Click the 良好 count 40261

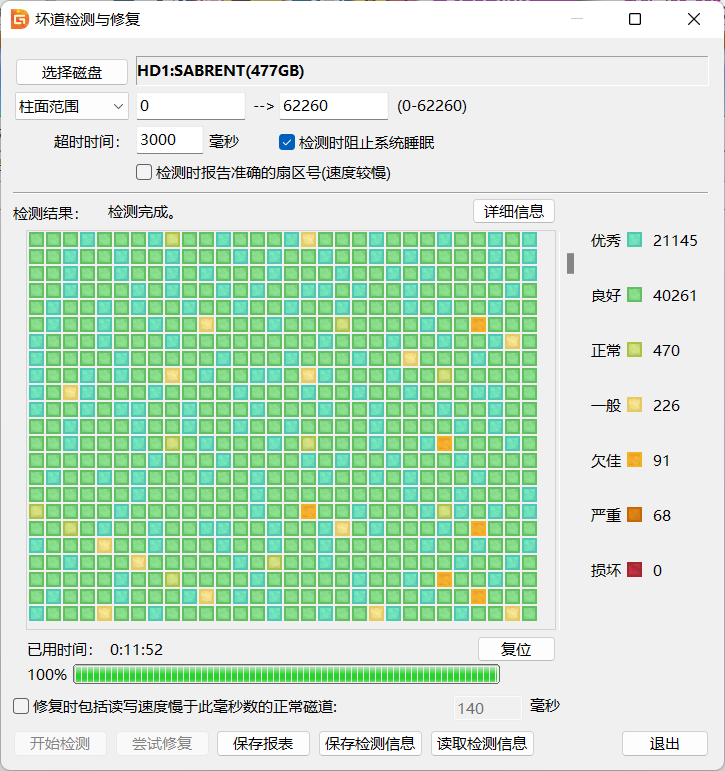675,296
